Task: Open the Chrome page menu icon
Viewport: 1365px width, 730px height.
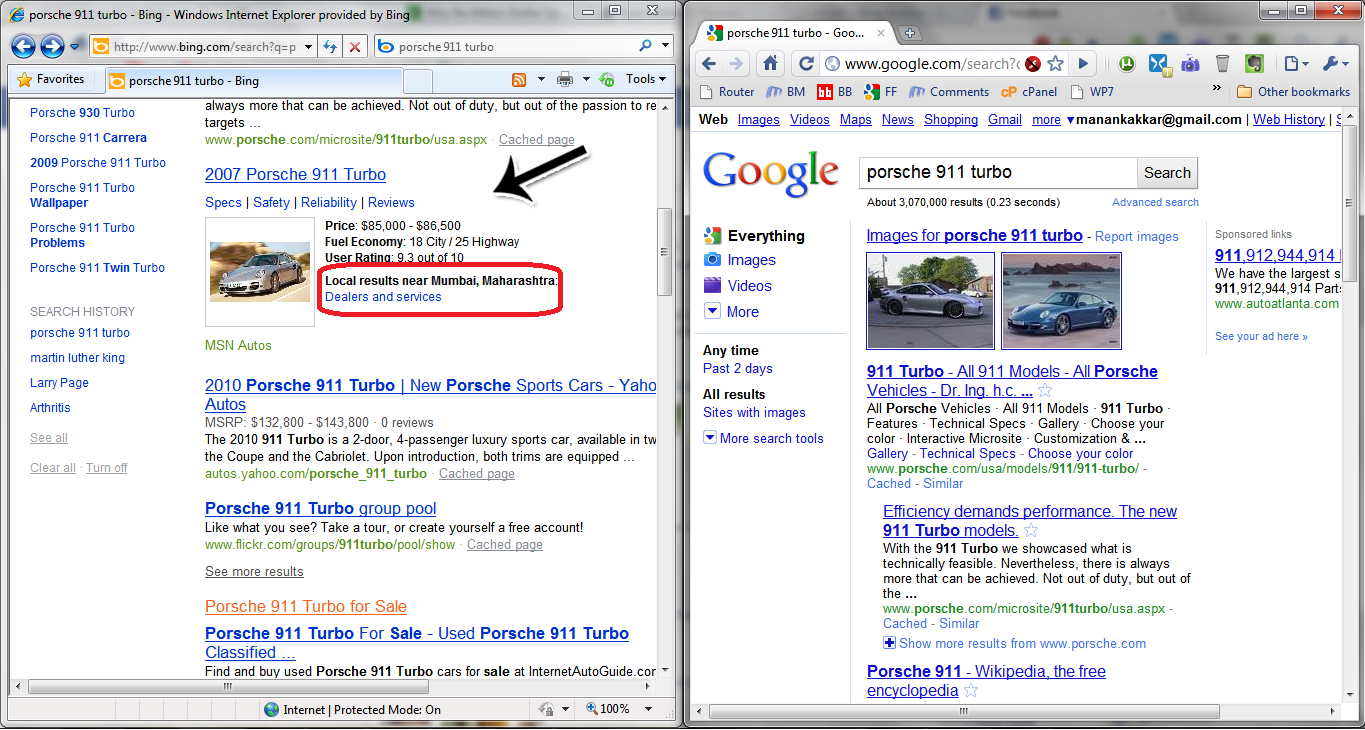Action: pyautogui.click(x=1295, y=64)
